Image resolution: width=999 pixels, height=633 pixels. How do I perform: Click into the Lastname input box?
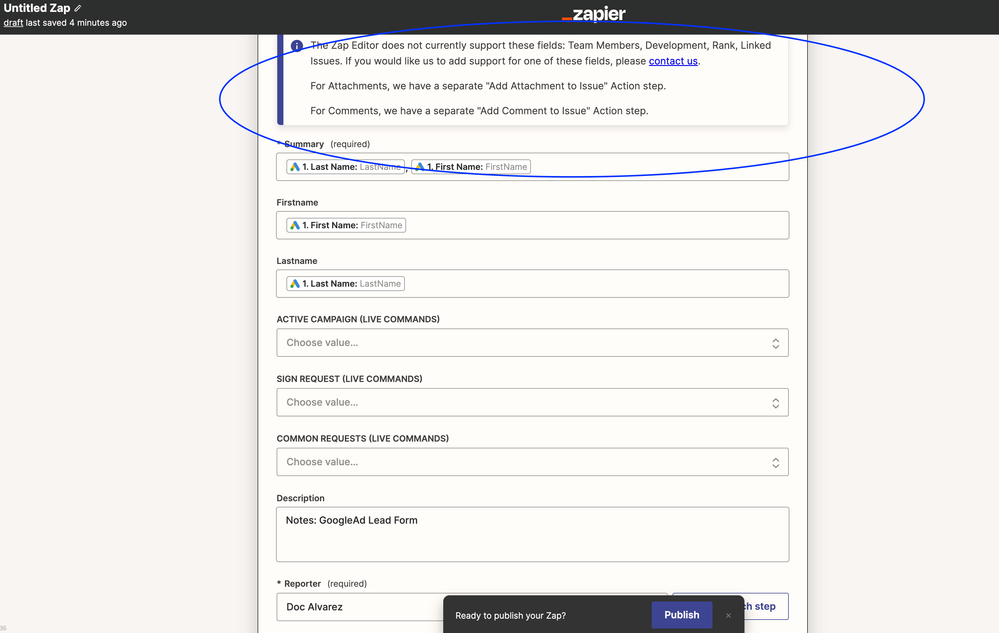pos(533,284)
